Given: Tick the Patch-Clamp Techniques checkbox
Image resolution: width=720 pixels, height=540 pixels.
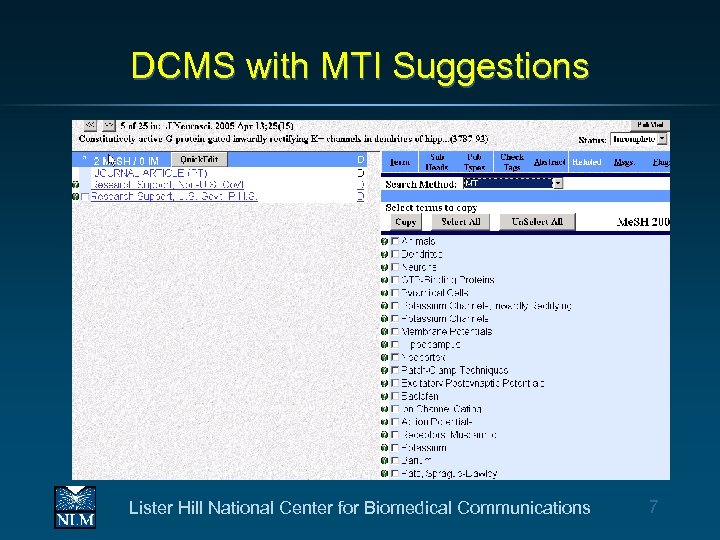Looking at the screenshot, I should [395, 370].
